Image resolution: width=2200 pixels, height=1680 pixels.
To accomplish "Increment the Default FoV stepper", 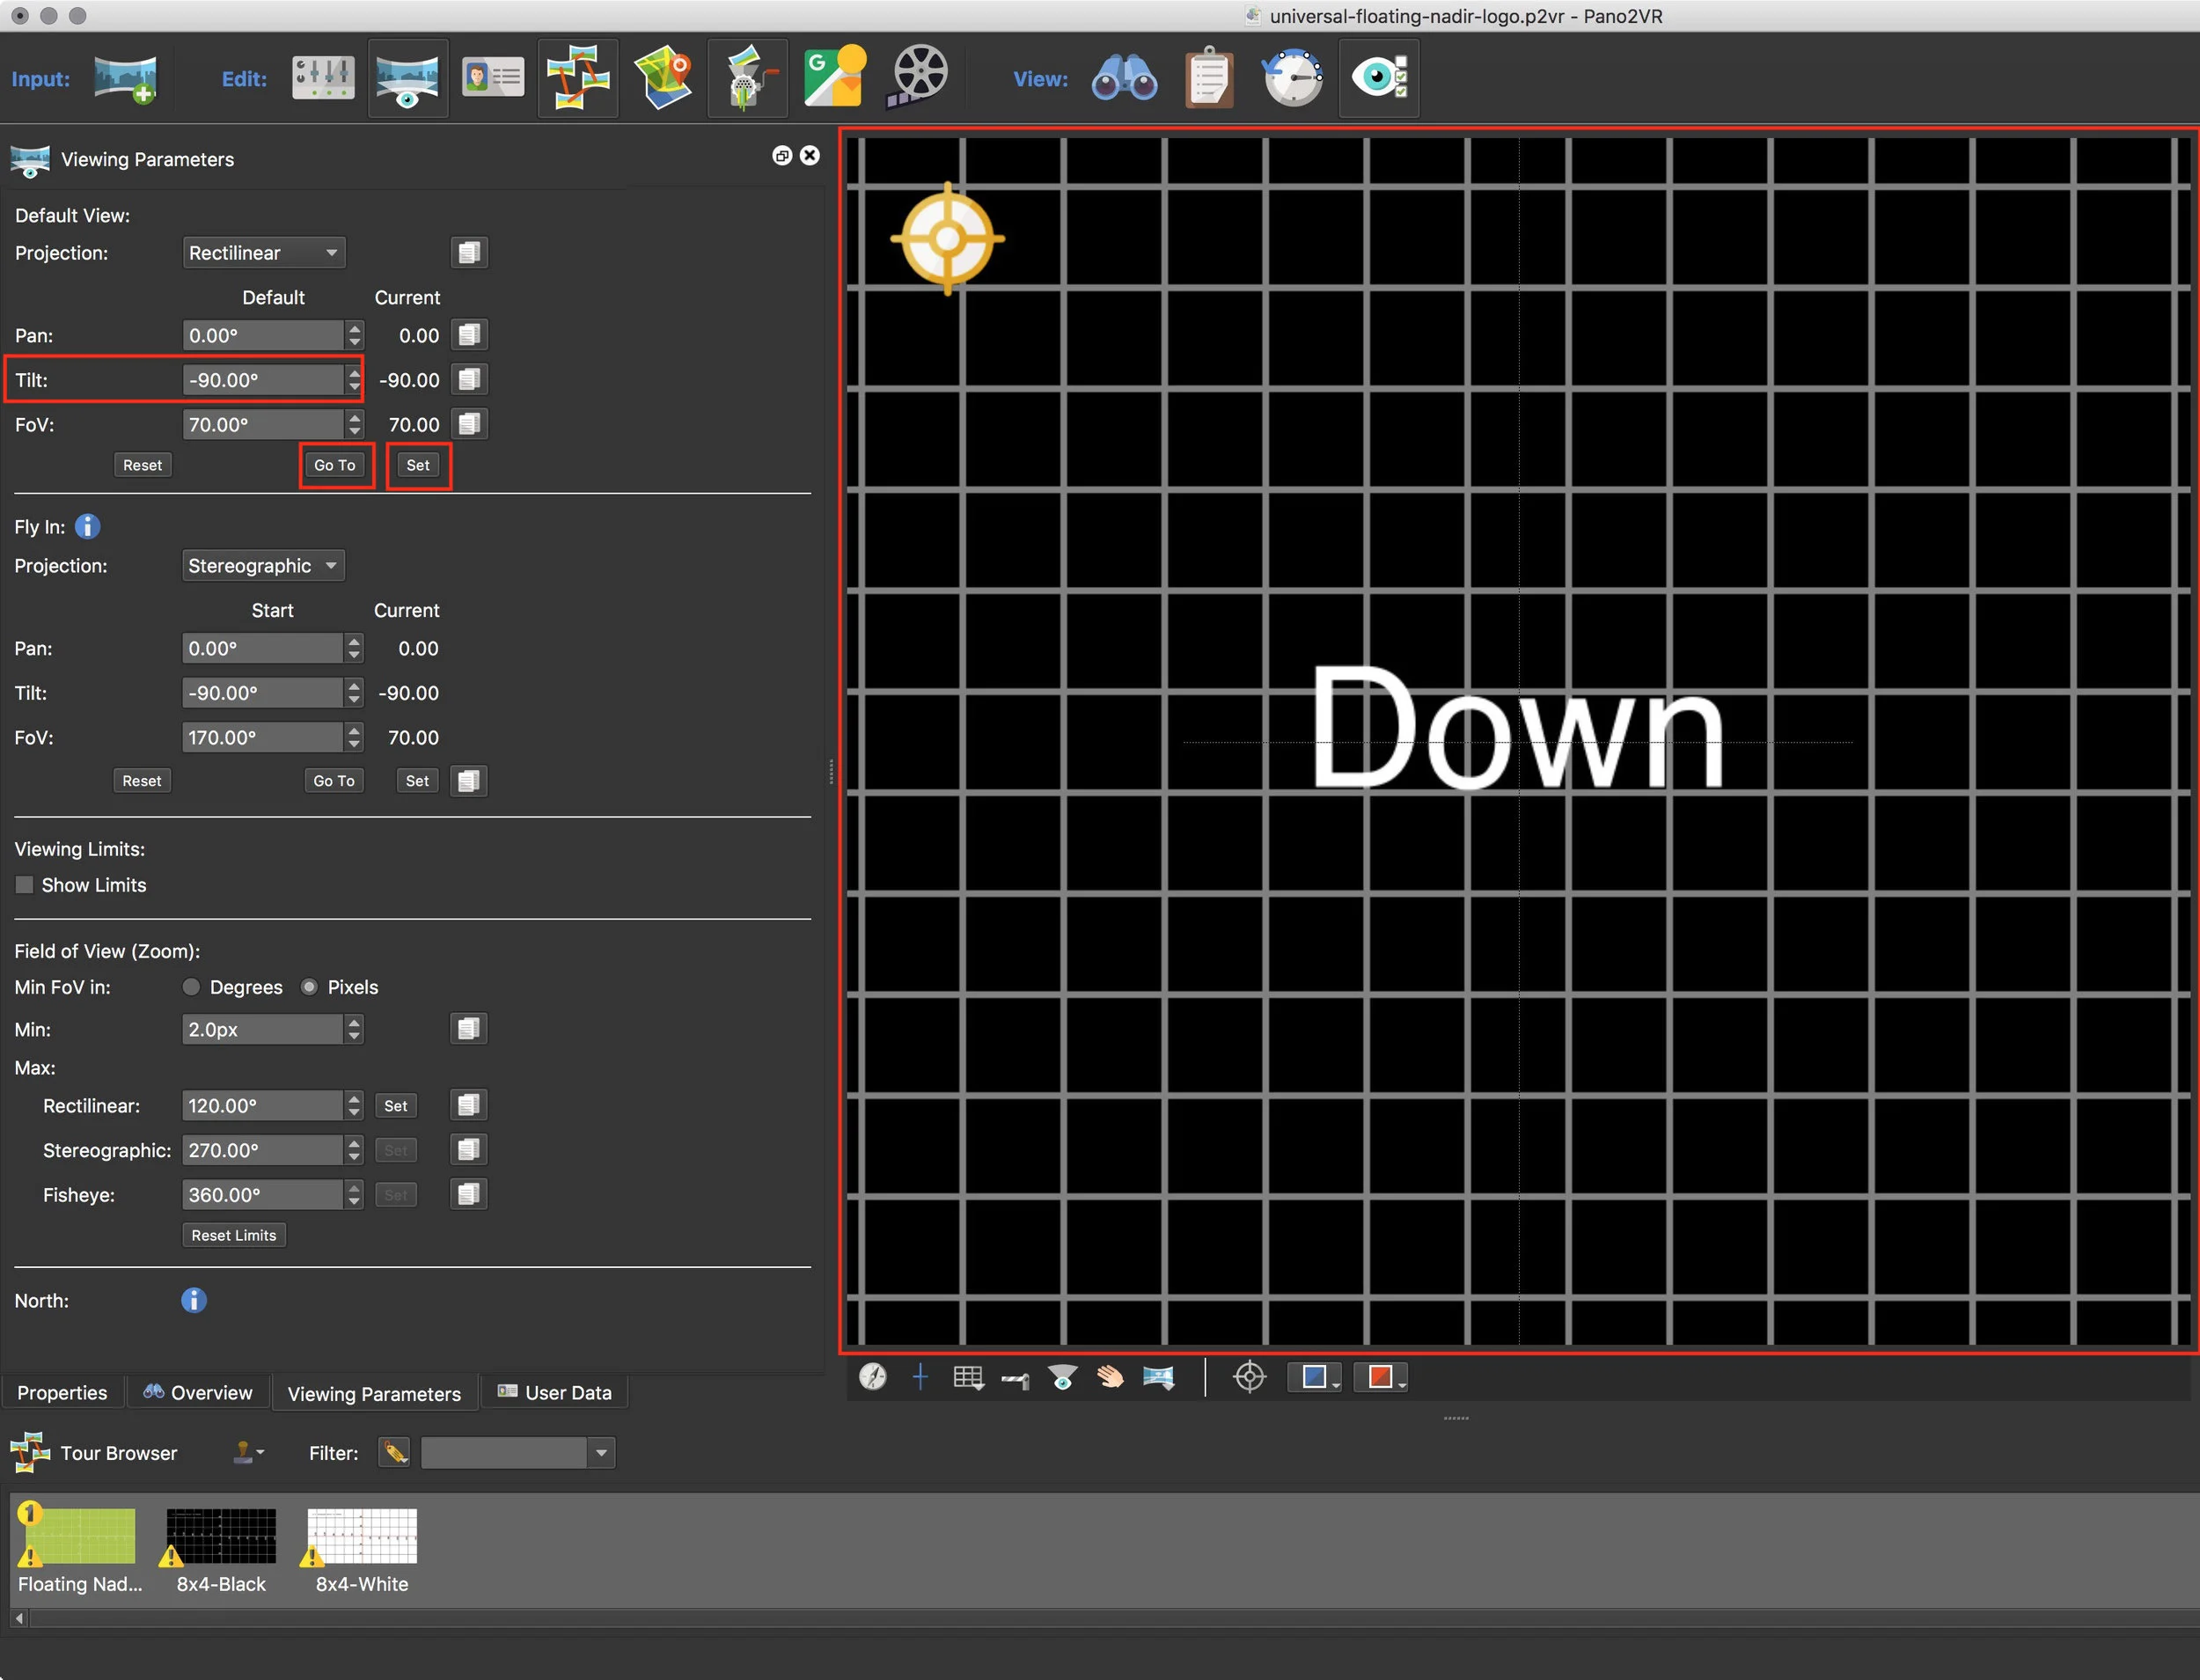I will tap(354, 417).
